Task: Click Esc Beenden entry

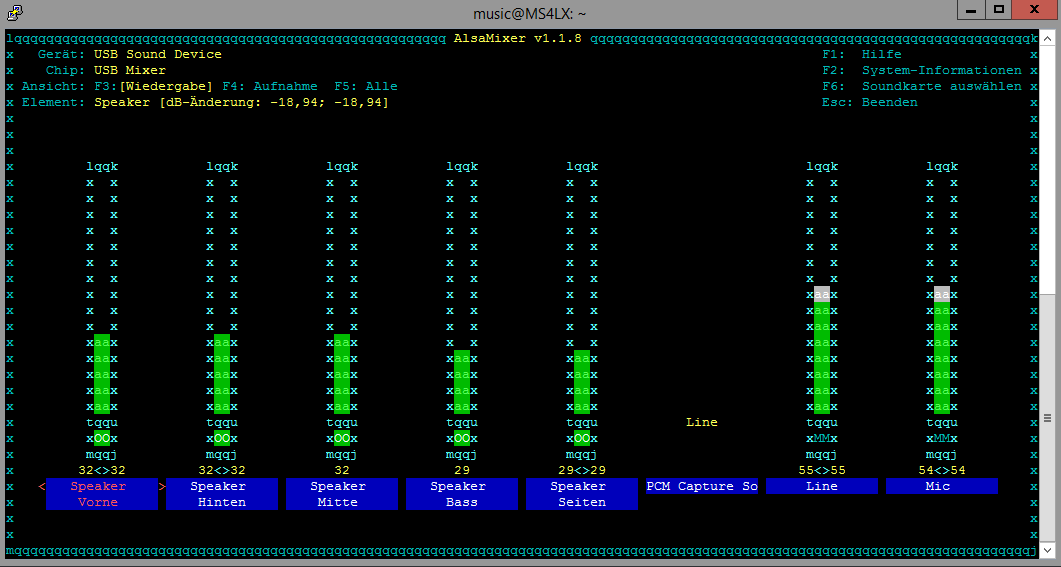Action: (870, 102)
